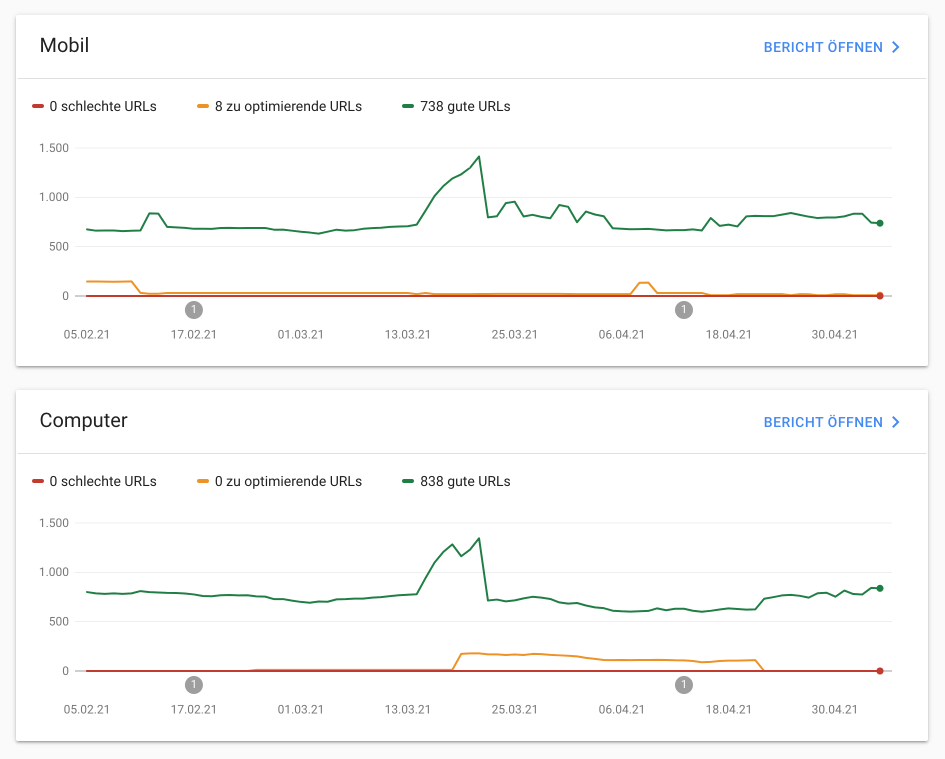Screen dimensions: 945x759
Task: Select the red endpoint dot on the Computer chart
Action: (880, 671)
